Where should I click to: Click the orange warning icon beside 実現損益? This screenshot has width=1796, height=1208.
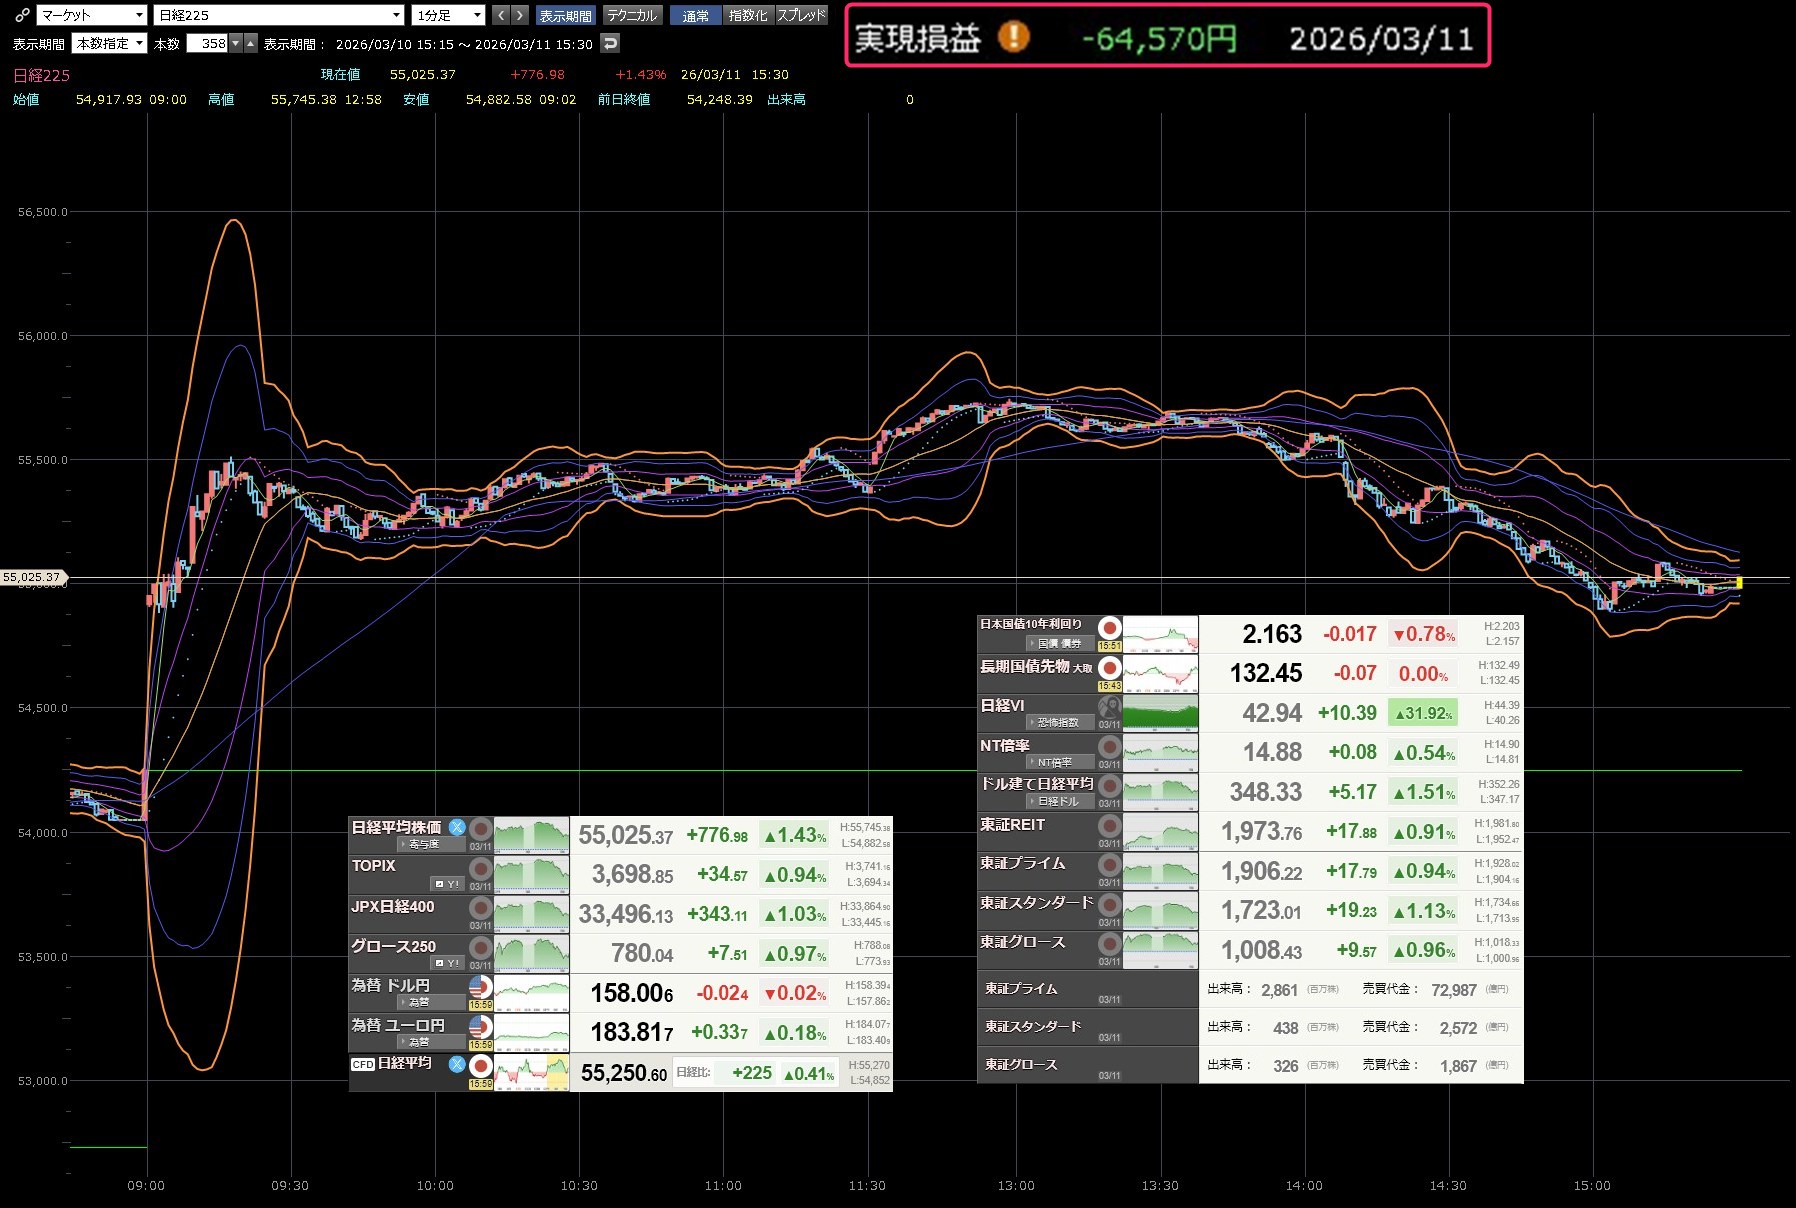tap(1013, 38)
